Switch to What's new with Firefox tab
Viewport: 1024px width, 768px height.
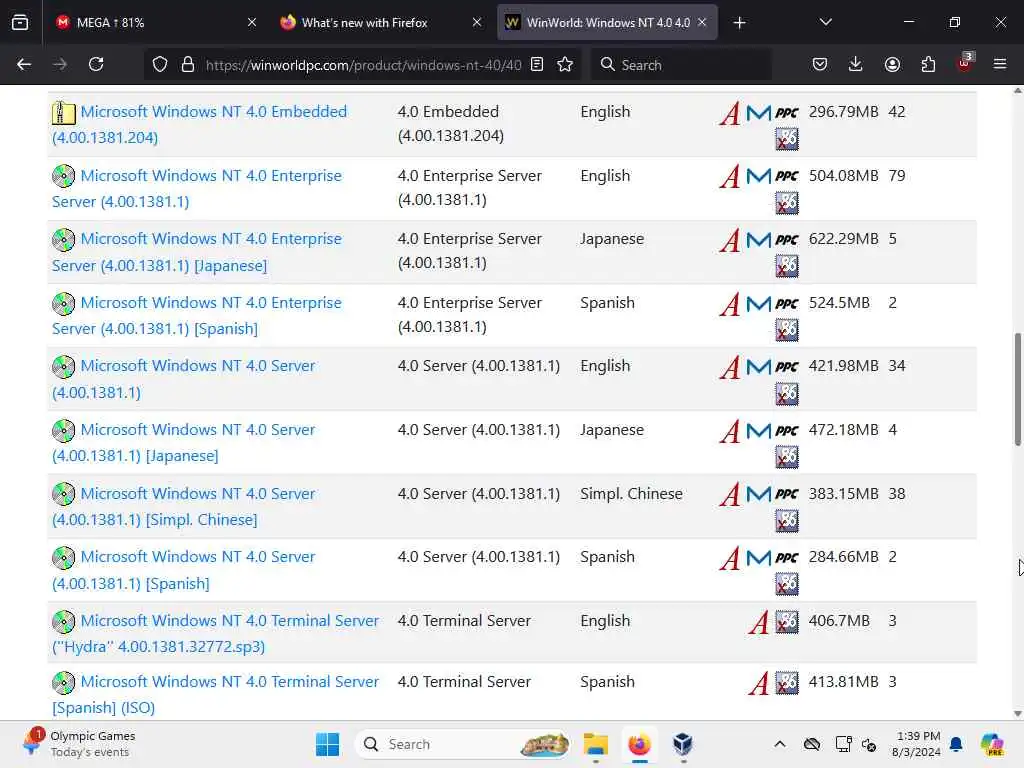pos(381,22)
